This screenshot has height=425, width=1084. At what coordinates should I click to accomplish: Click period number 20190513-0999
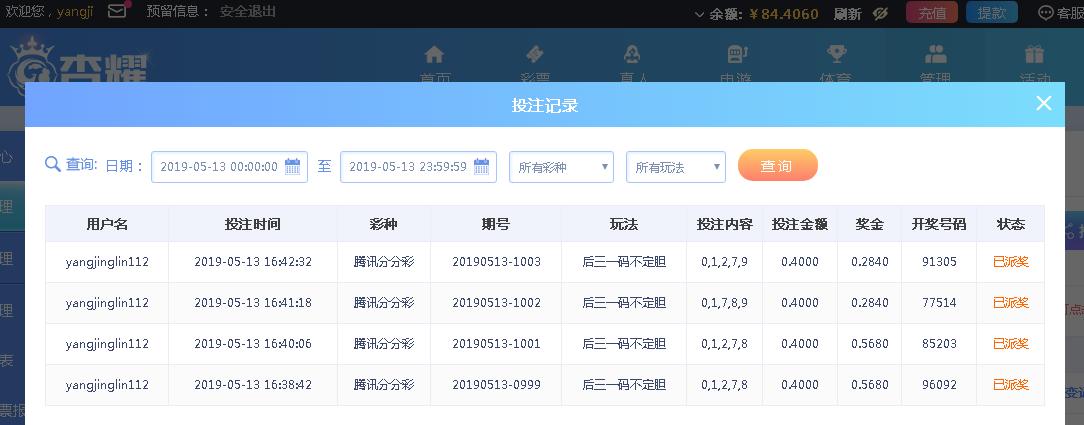pyautogui.click(x=496, y=385)
